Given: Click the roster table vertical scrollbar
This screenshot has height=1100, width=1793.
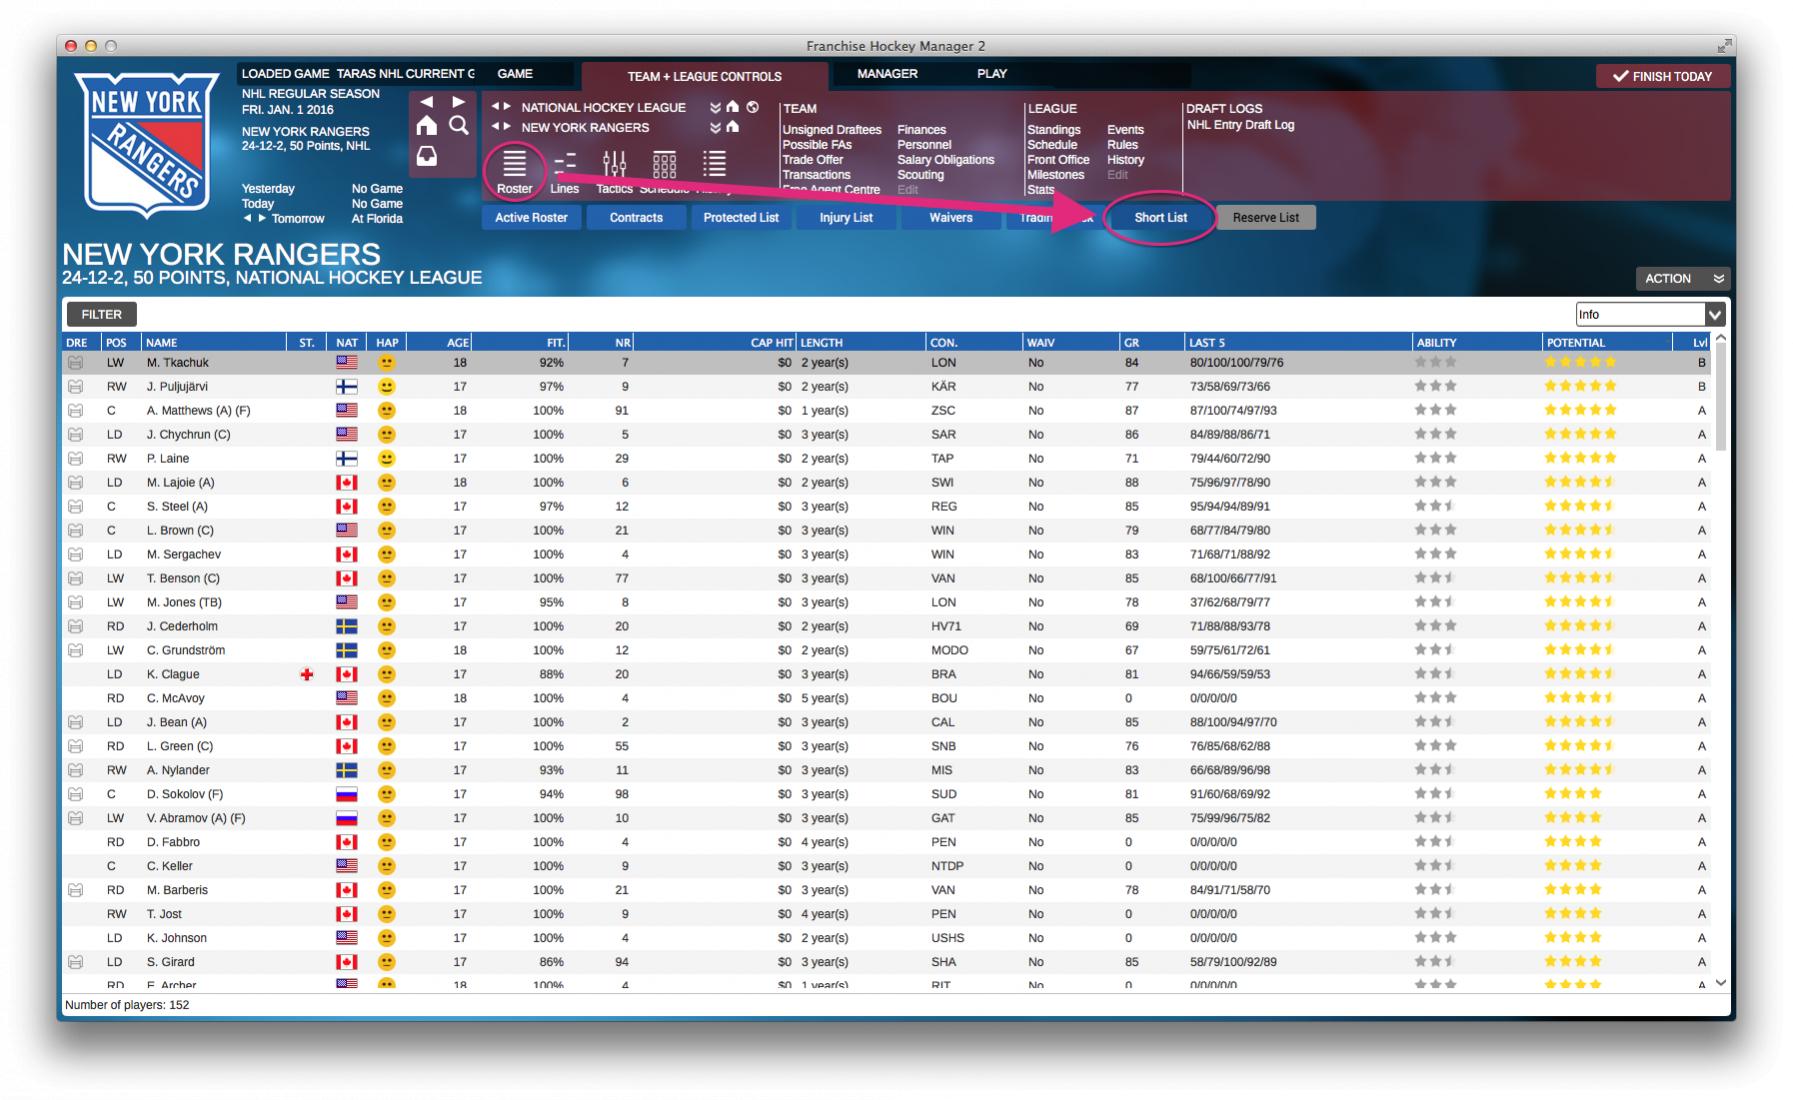Looking at the screenshot, I should pyautogui.click(x=1720, y=400).
